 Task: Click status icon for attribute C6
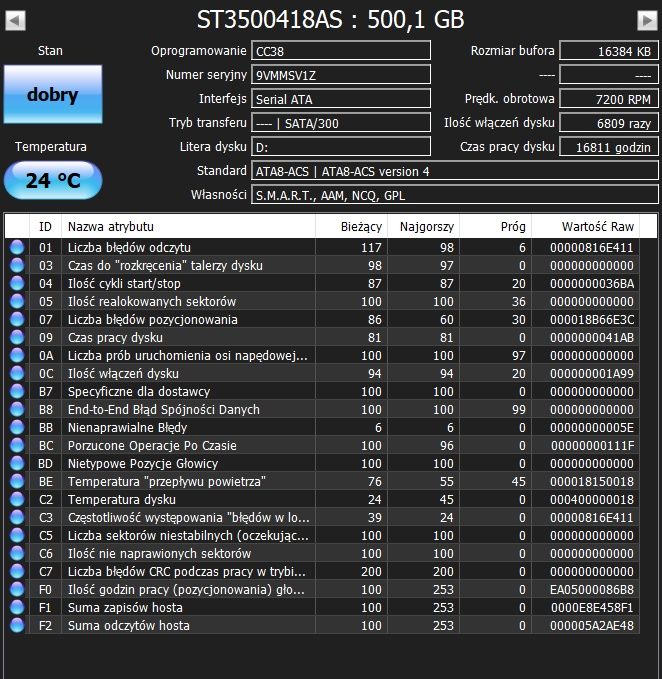(17, 553)
